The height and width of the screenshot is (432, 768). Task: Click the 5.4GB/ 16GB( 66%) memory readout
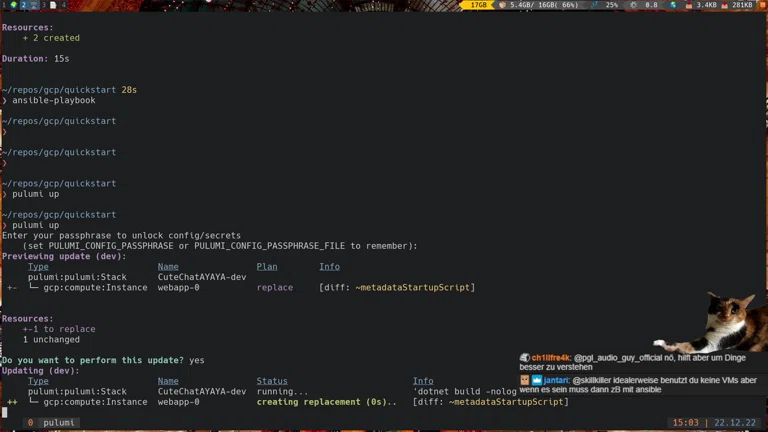coord(544,5)
